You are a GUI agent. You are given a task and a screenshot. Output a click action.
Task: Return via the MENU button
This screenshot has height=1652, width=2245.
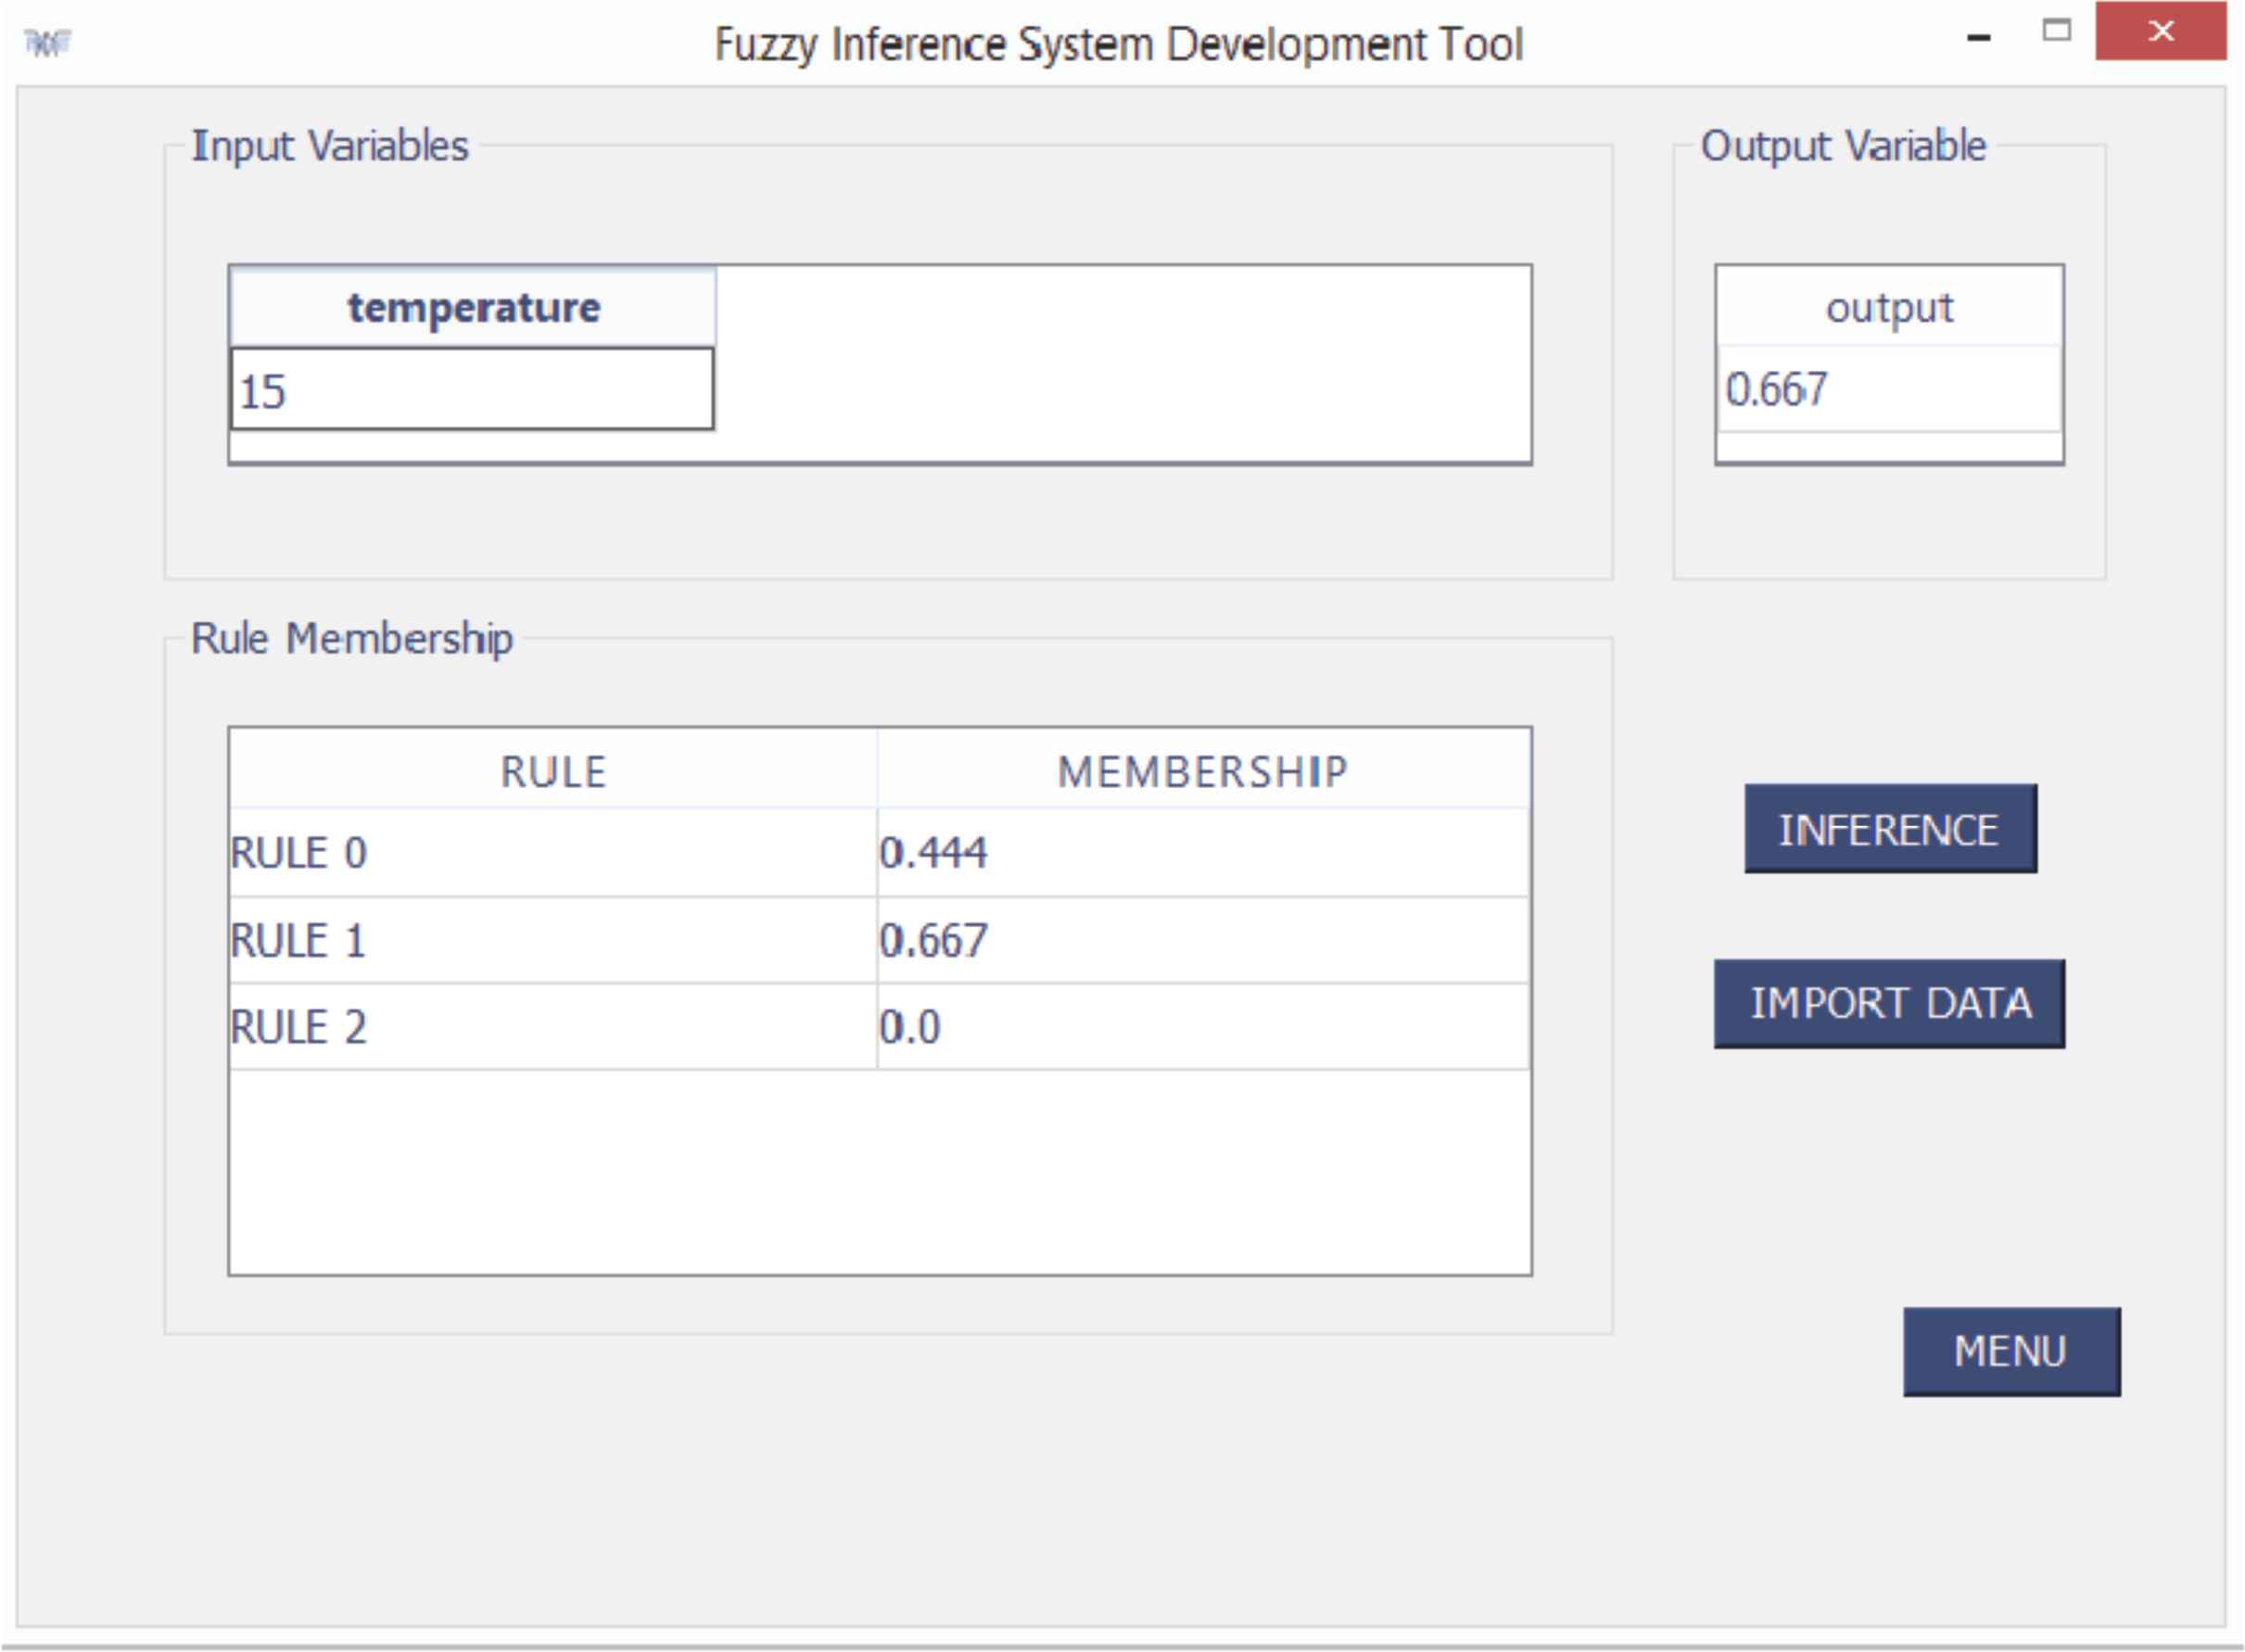tap(2010, 1351)
